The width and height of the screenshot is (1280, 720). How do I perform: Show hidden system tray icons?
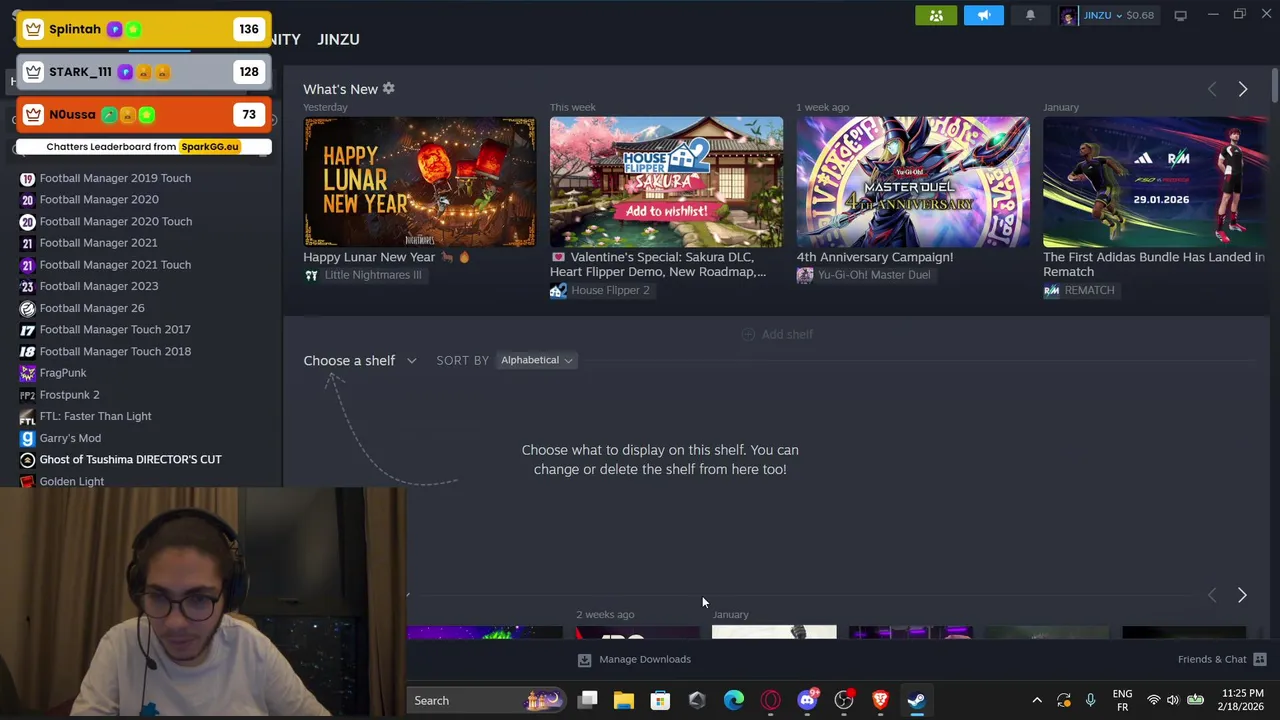tap(1037, 700)
